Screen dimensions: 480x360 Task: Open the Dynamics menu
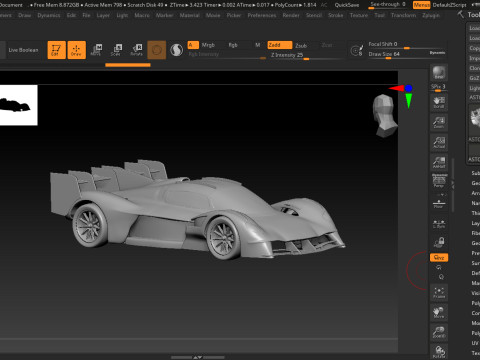tap(49, 15)
